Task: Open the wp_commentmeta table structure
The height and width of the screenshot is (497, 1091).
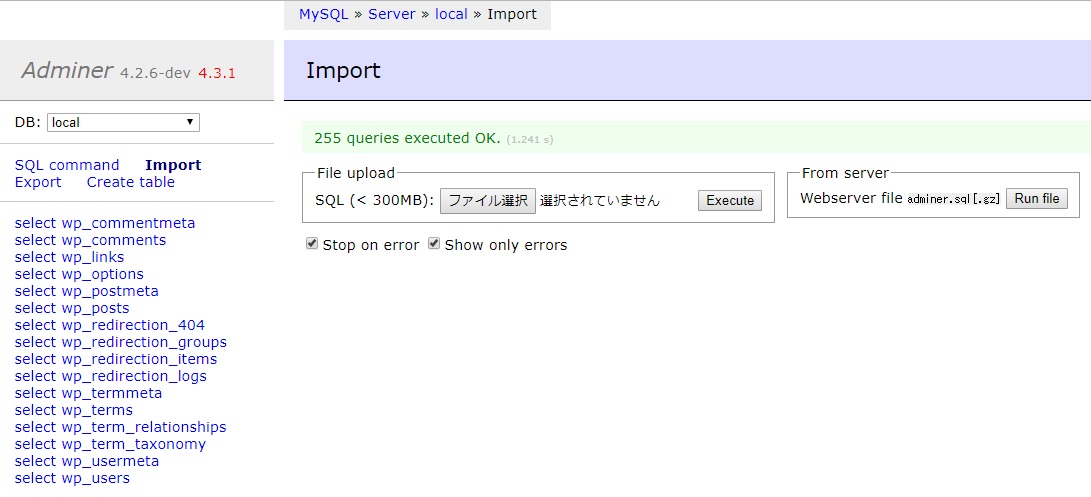Action: tap(128, 223)
